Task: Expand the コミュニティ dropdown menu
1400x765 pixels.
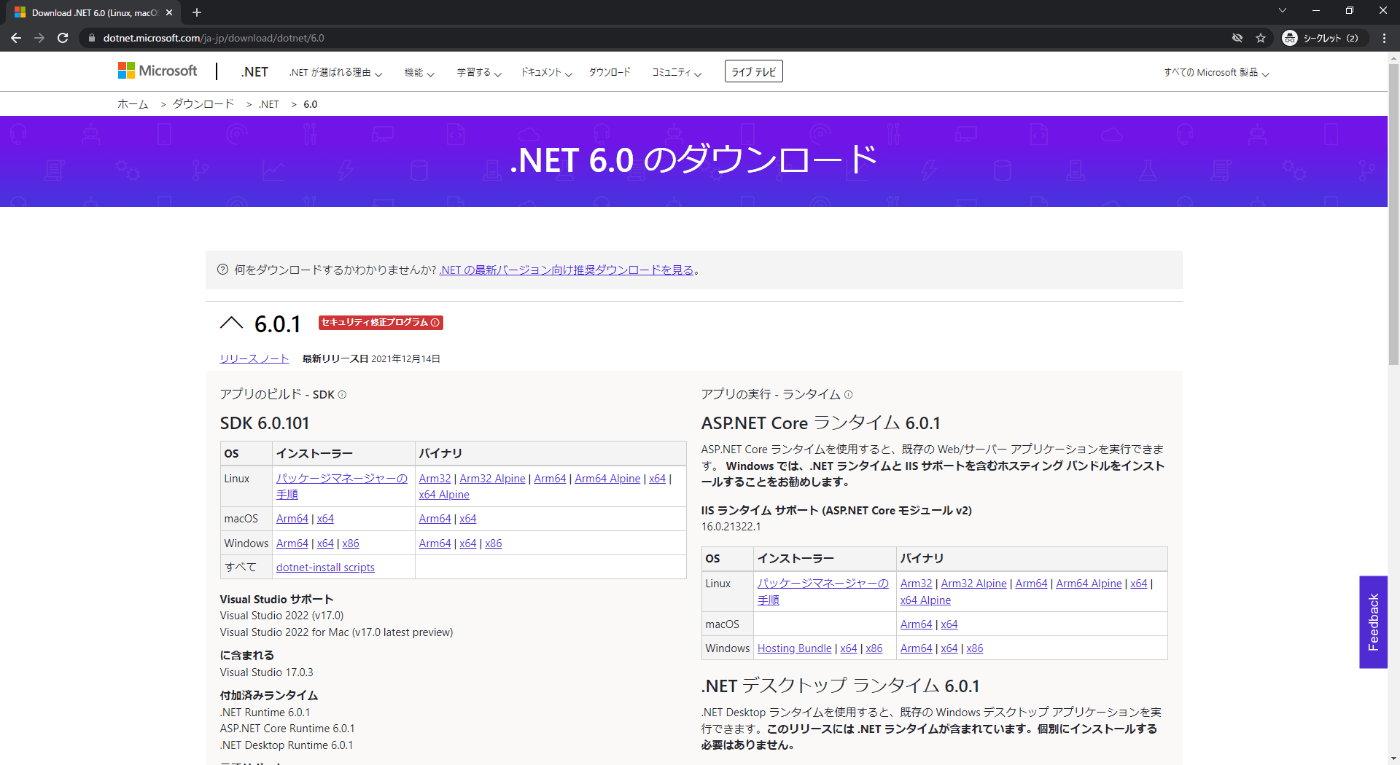Action: click(676, 73)
